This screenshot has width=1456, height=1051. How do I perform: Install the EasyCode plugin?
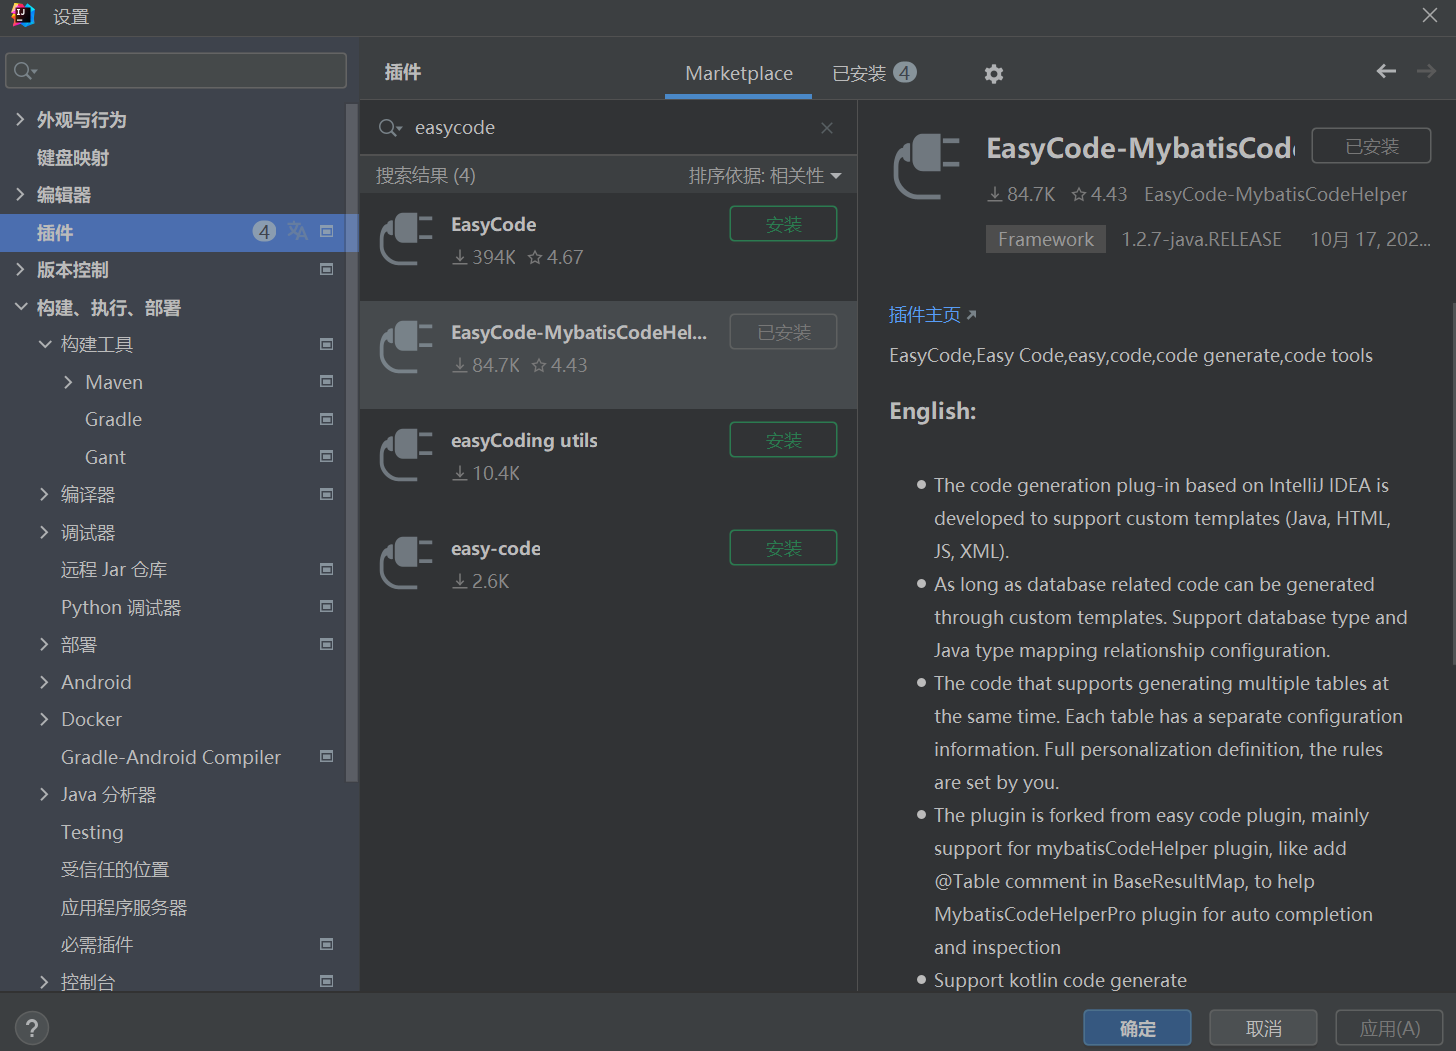pos(783,224)
